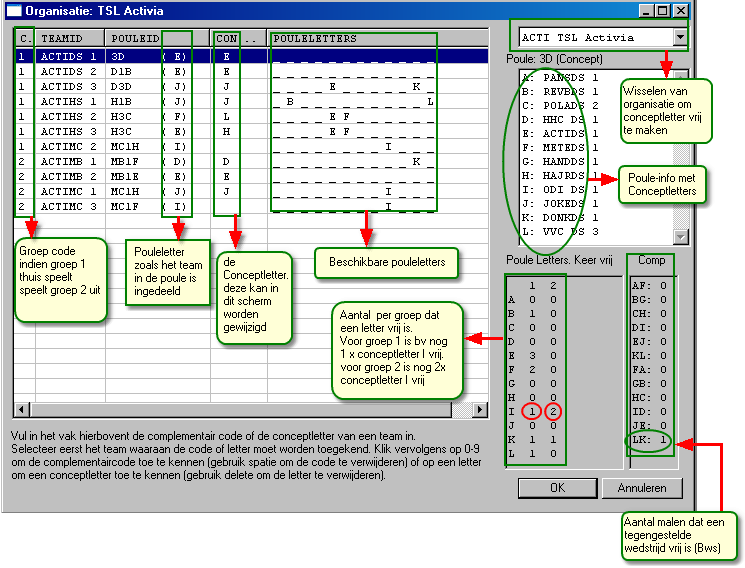The width and height of the screenshot is (745, 568).
Task: Select the ACTIHS 2 team row
Action: (x=251, y=116)
